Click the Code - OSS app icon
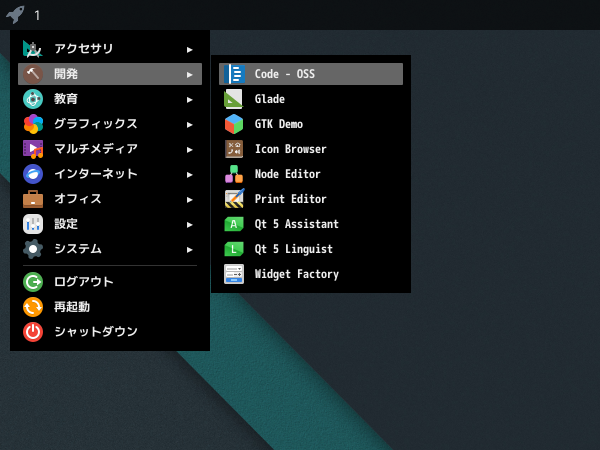The width and height of the screenshot is (600, 450). (x=234, y=74)
